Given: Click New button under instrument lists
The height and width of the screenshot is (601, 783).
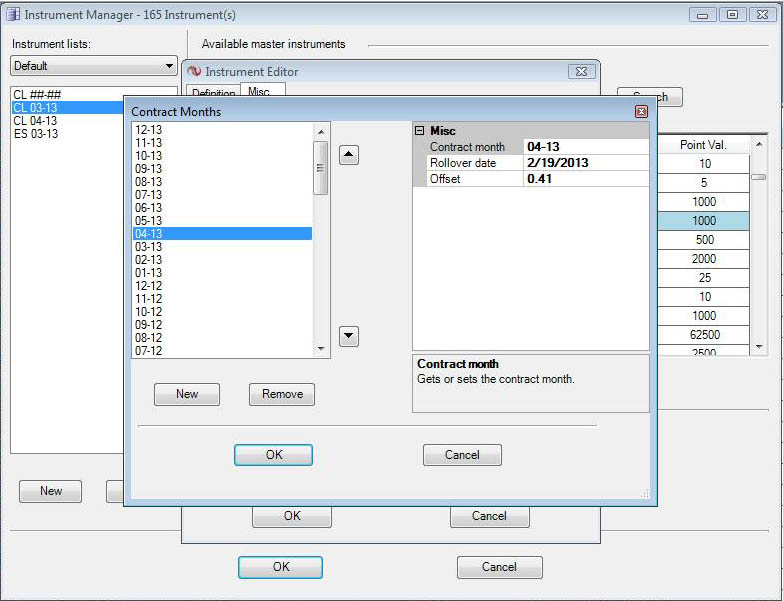Looking at the screenshot, I should click(50, 491).
